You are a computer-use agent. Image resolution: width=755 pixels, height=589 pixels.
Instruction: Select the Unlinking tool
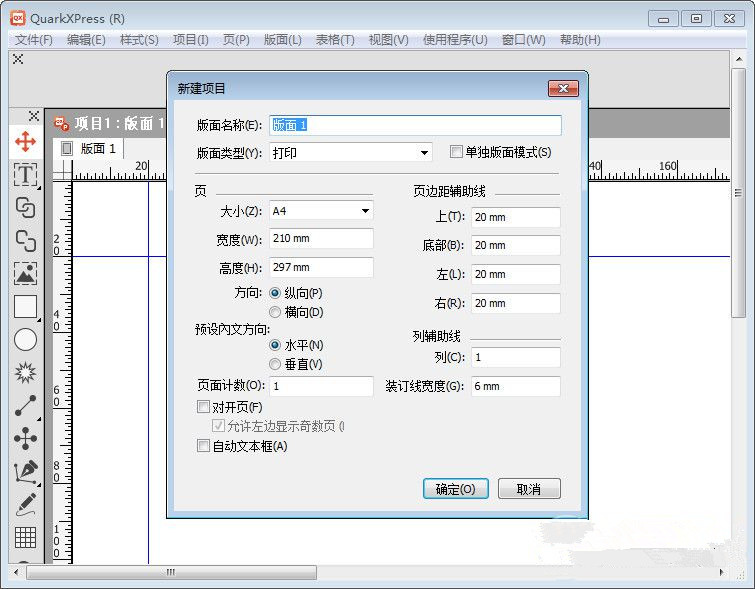tap(25, 240)
